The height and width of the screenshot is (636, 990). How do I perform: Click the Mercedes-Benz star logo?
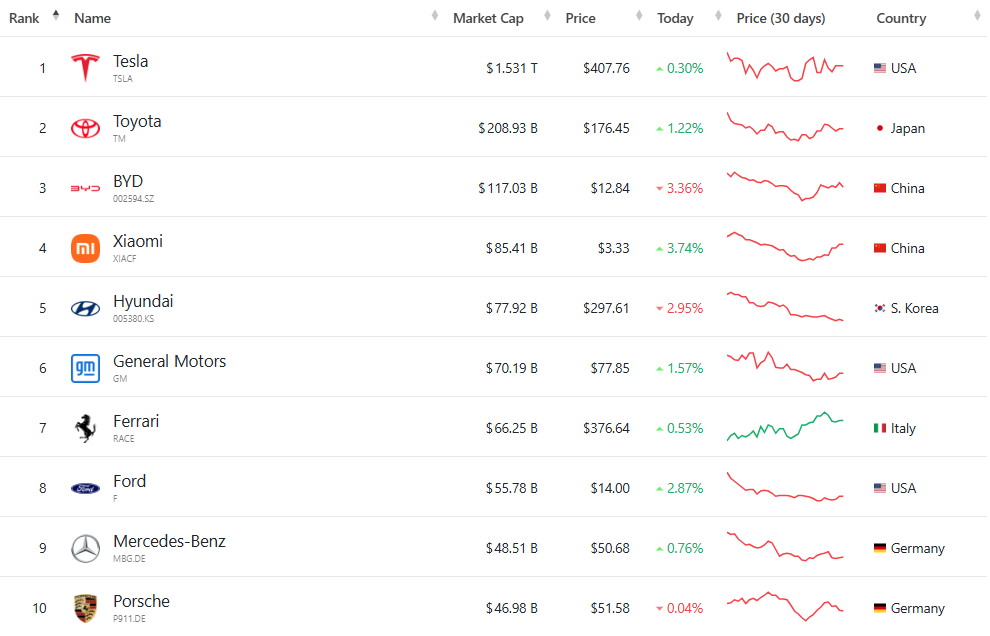tap(85, 548)
